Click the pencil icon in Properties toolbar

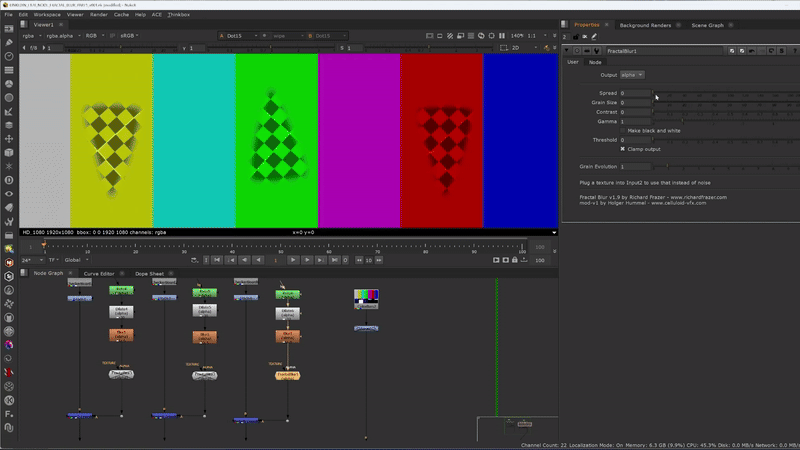point(593,37)
